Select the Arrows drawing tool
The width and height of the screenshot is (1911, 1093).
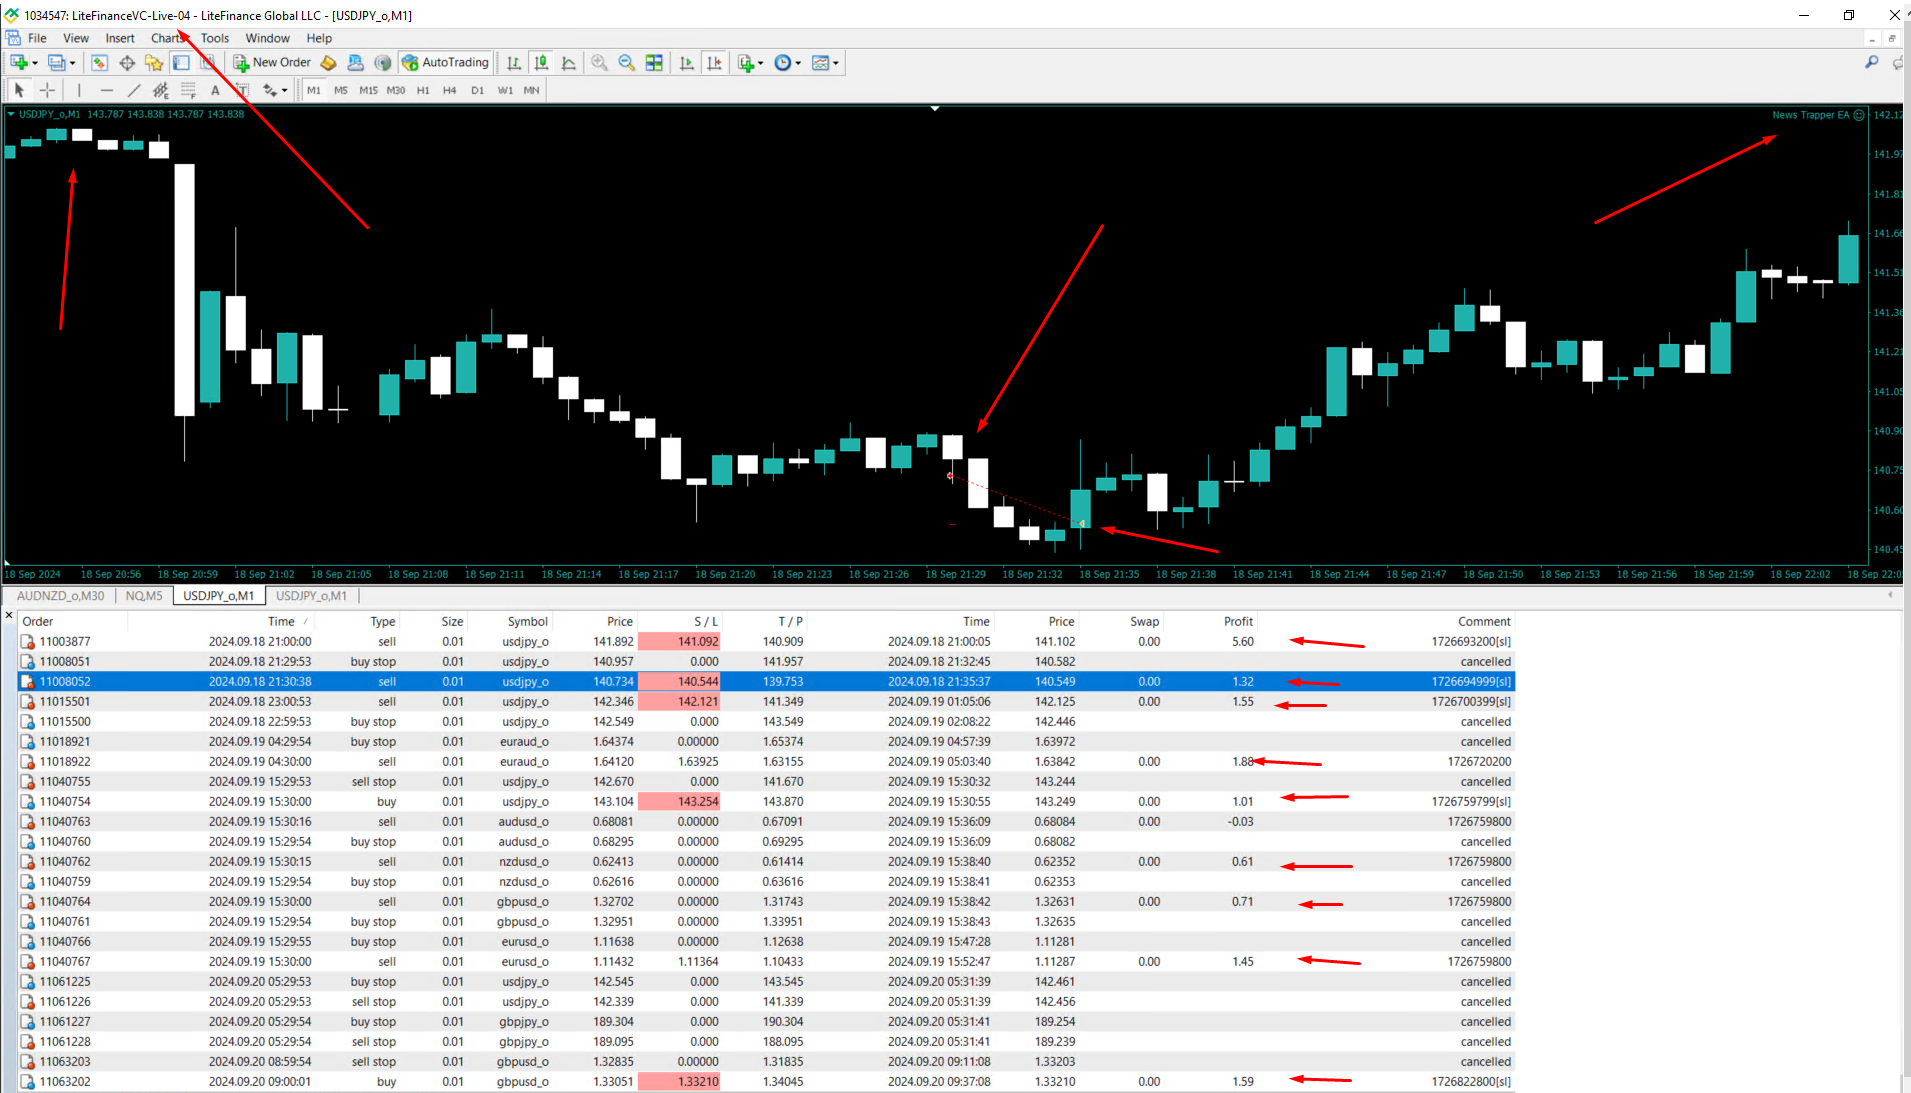[269, 90]
